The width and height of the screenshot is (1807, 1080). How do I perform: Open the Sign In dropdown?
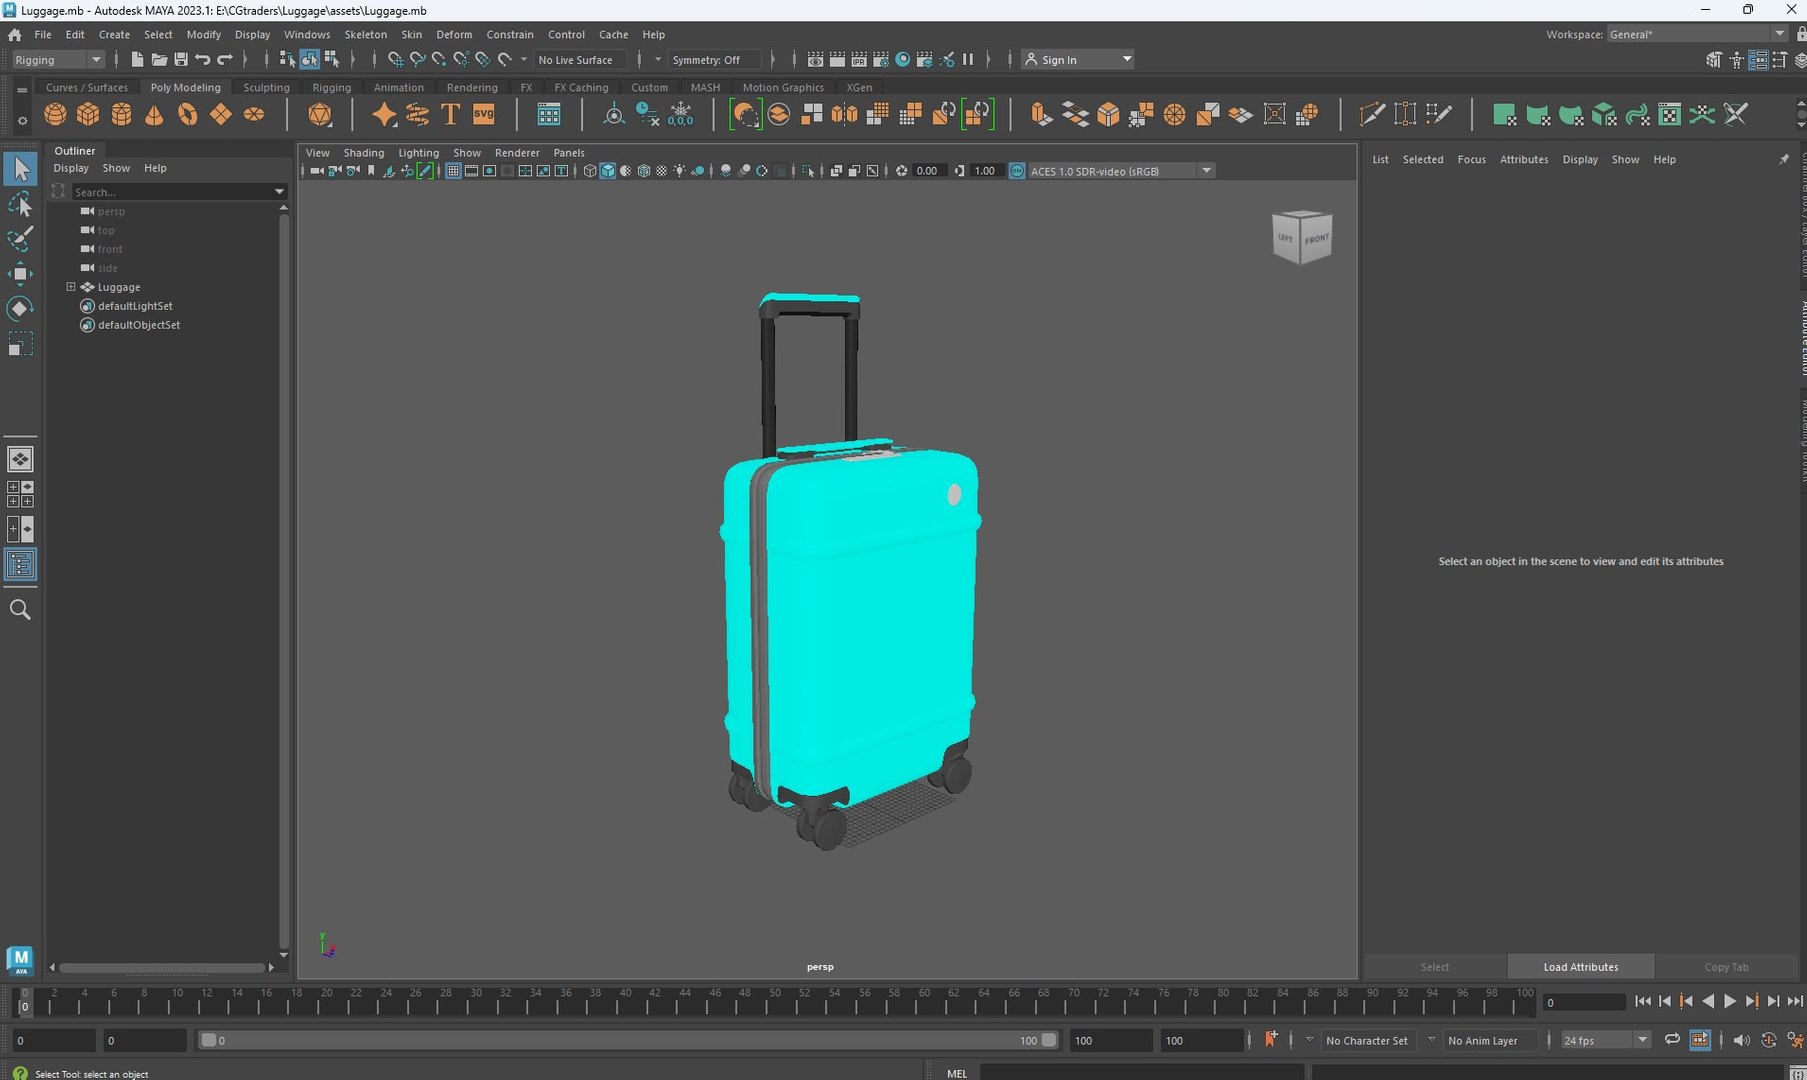1078,60
